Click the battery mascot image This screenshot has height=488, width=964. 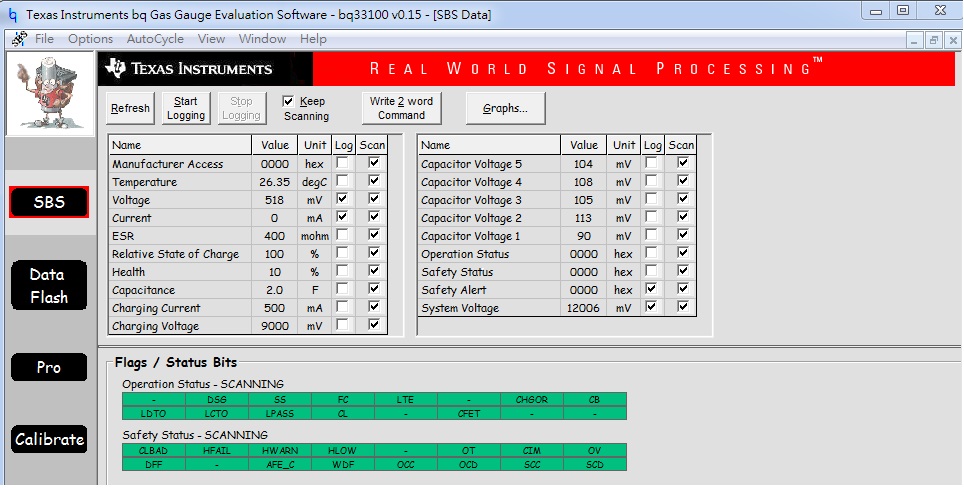click(x=50, y=93)
